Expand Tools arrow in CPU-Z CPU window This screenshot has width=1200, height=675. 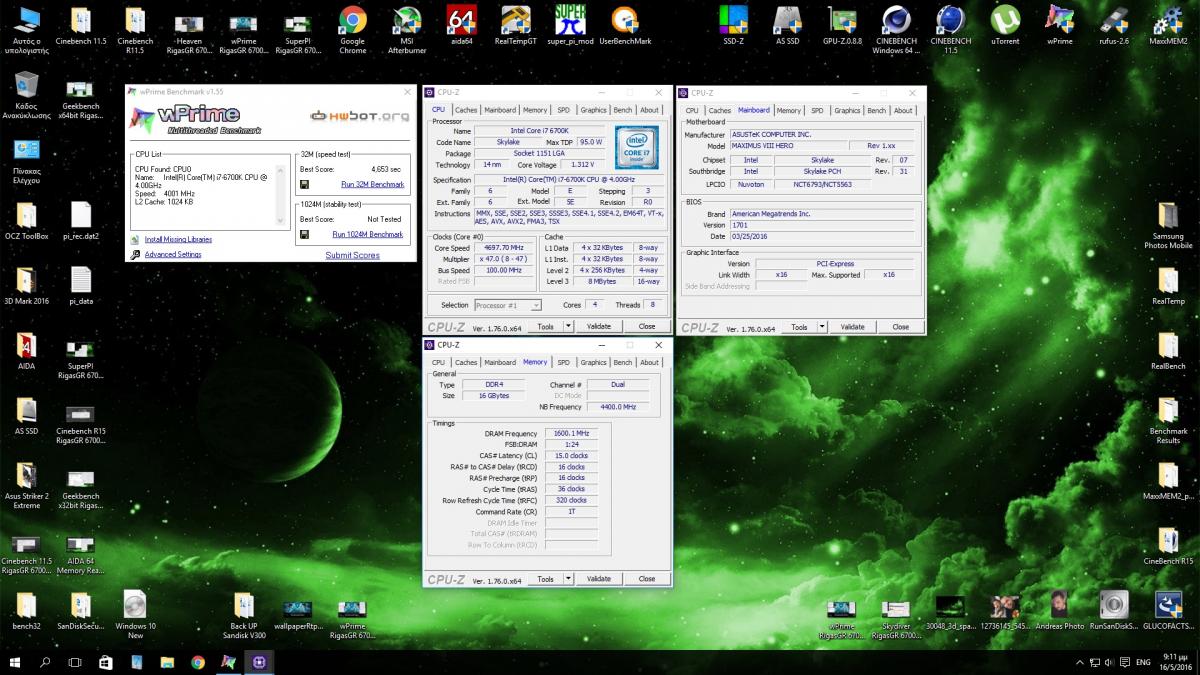569,326
